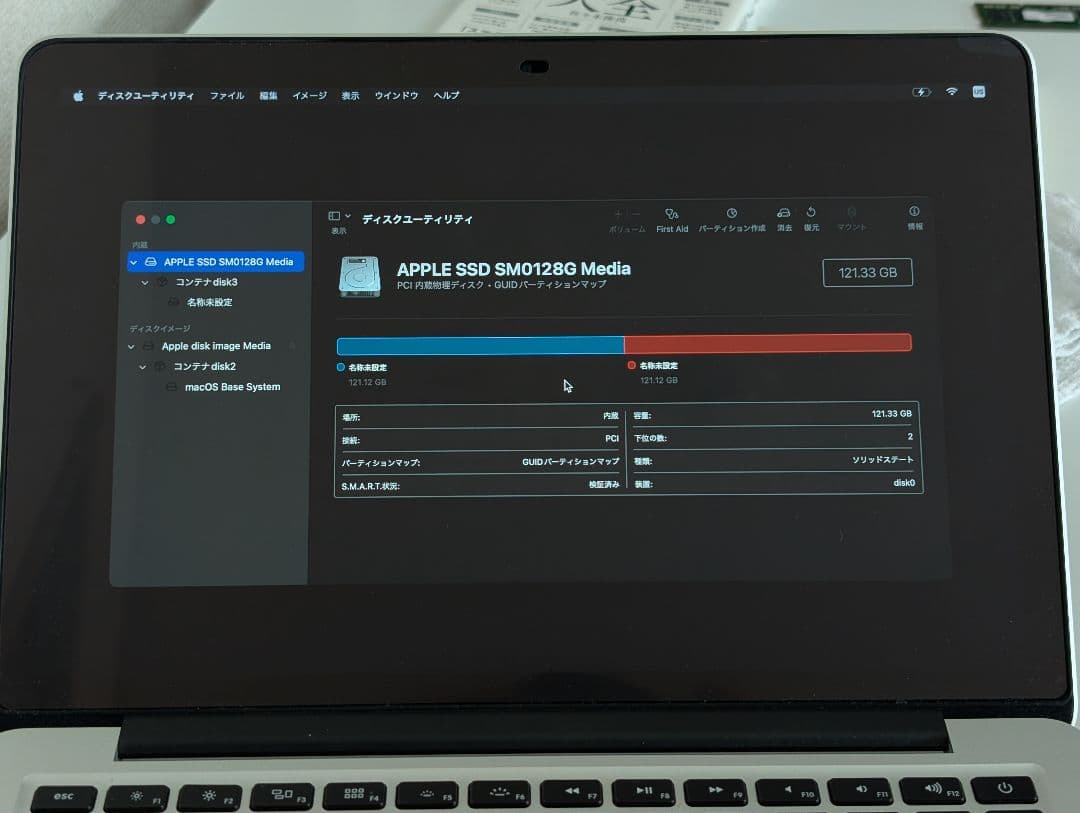Image resolution: width=1080 pixels, height=813 pixels.
Task: Click the remove volume minus button
Action: 635,214
